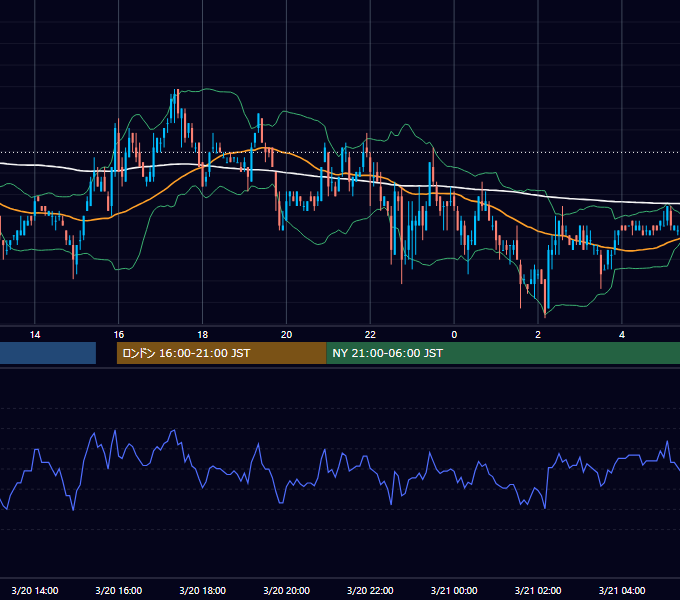Screen dimensions: 680x600
Task: Select the 0 hour label on price axis
Action: click(x=454, y=335)
